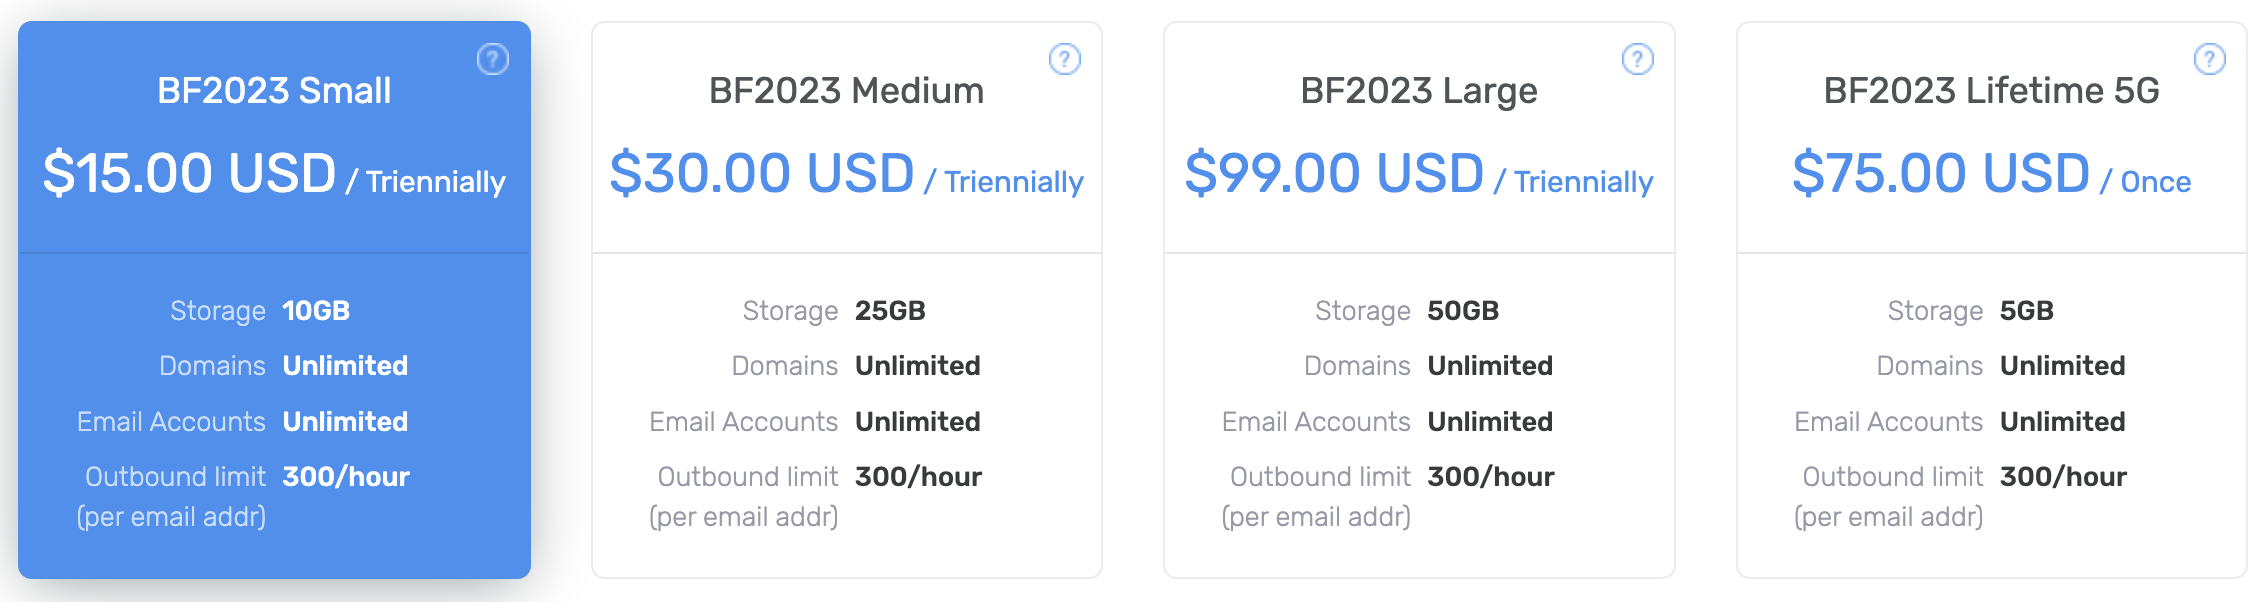Click the $30.00 USD Triennially price

[846, 174]
